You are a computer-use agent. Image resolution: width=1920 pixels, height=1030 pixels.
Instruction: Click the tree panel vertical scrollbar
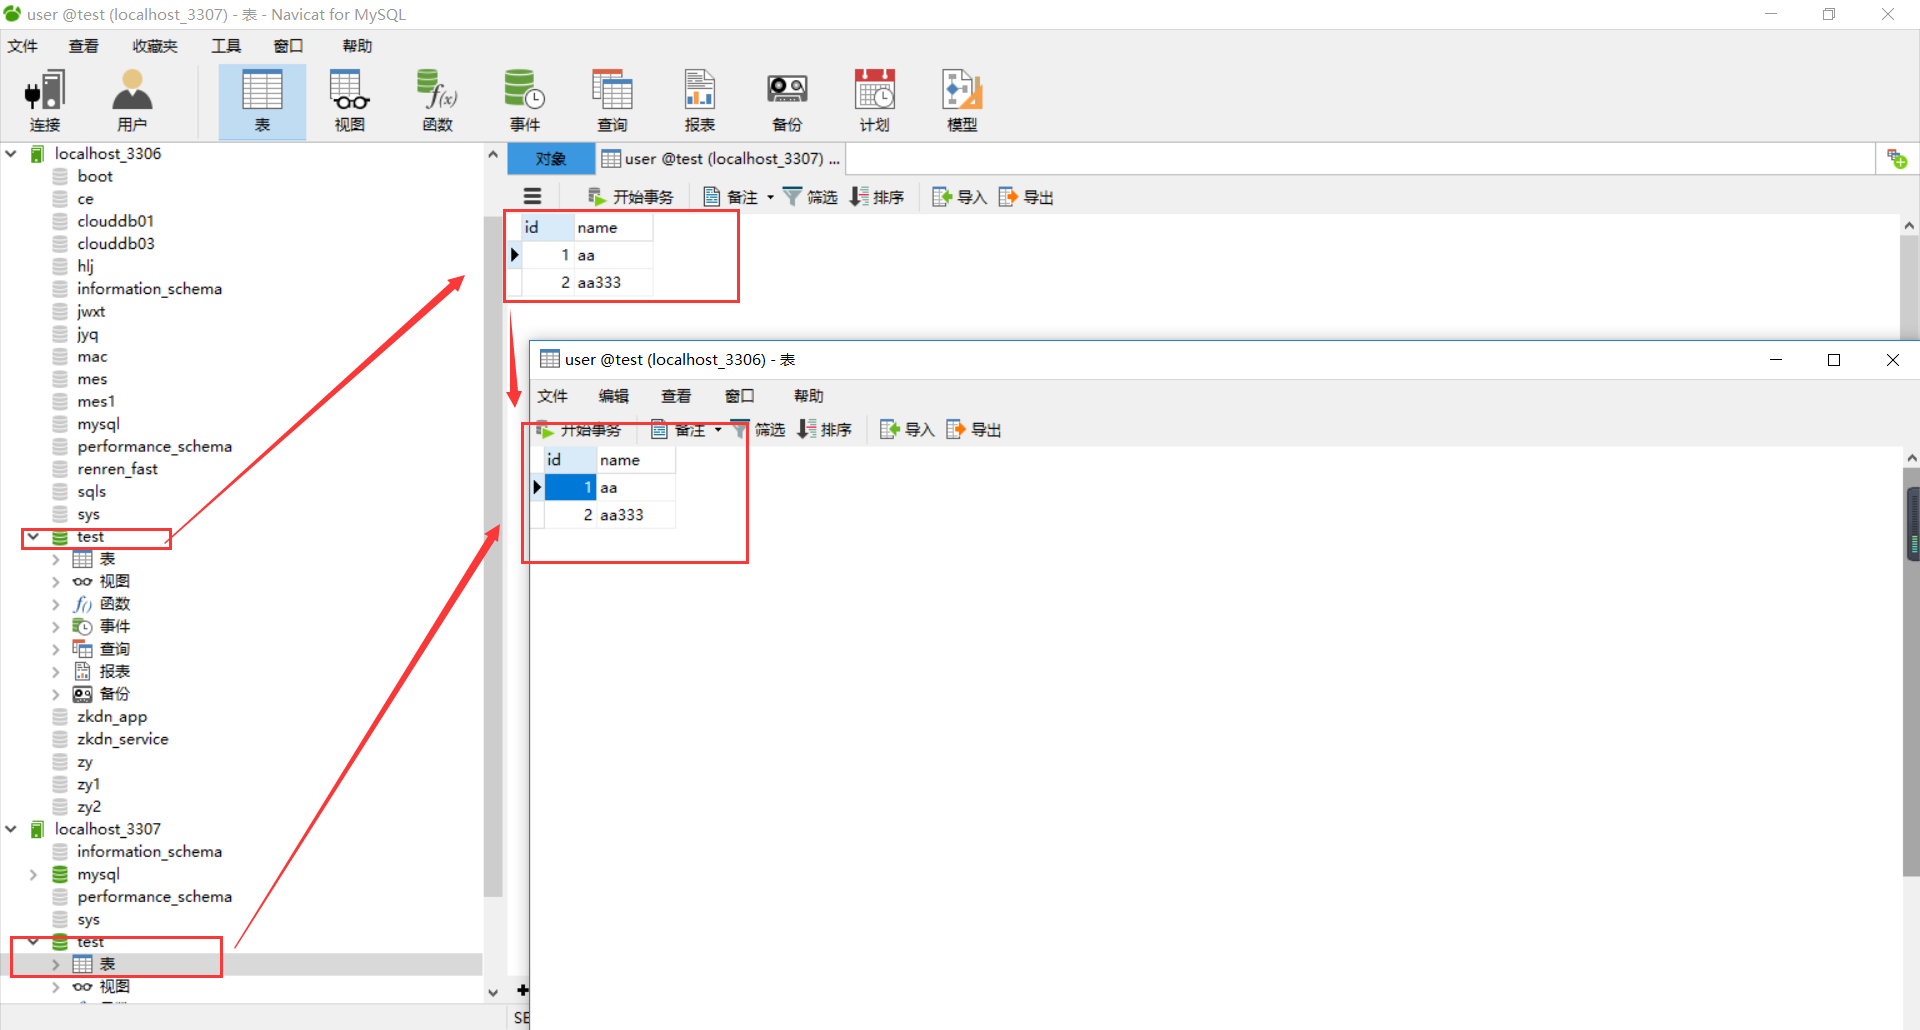click(492, 558)
